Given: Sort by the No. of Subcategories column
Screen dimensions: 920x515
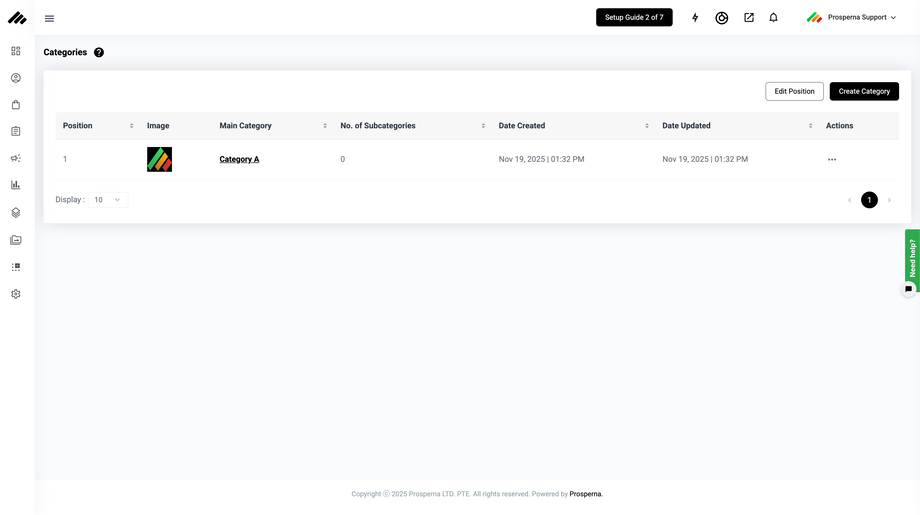Looking at the screenshot, I should click(x=483, y=126).
